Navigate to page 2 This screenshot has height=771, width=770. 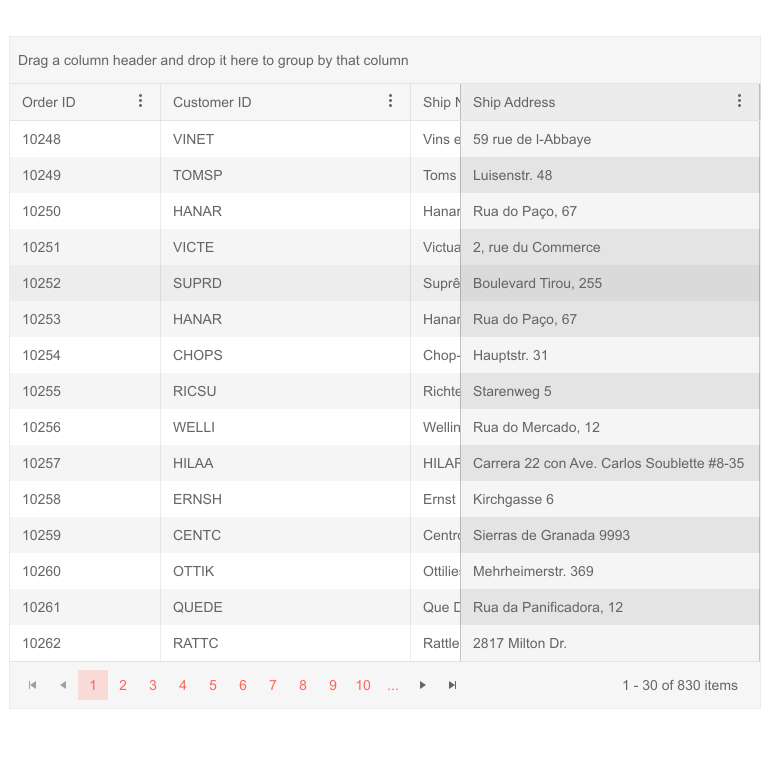123,685
